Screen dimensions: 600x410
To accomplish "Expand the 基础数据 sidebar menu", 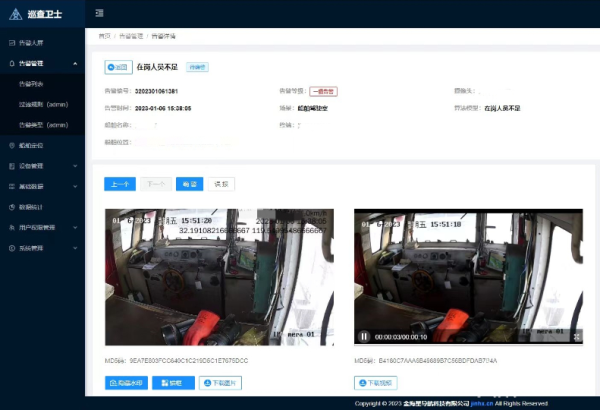I will click(x=40, y=187).
